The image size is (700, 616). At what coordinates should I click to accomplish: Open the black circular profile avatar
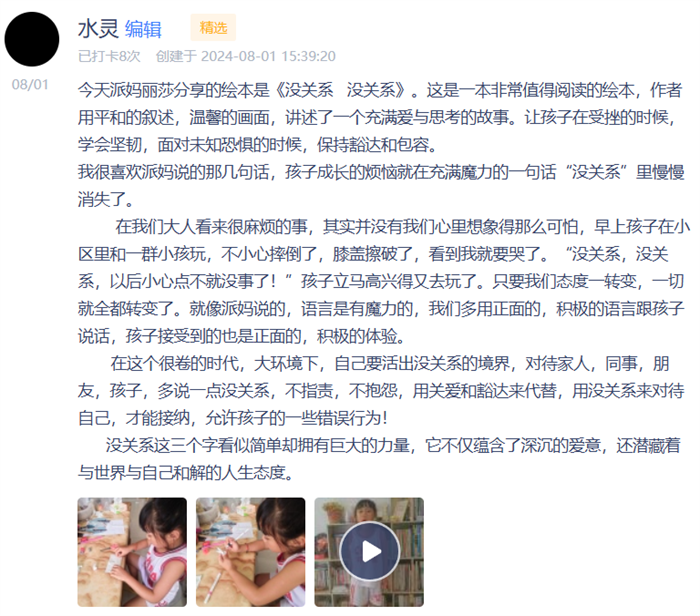pyautogui.click(x=32, y=39)
